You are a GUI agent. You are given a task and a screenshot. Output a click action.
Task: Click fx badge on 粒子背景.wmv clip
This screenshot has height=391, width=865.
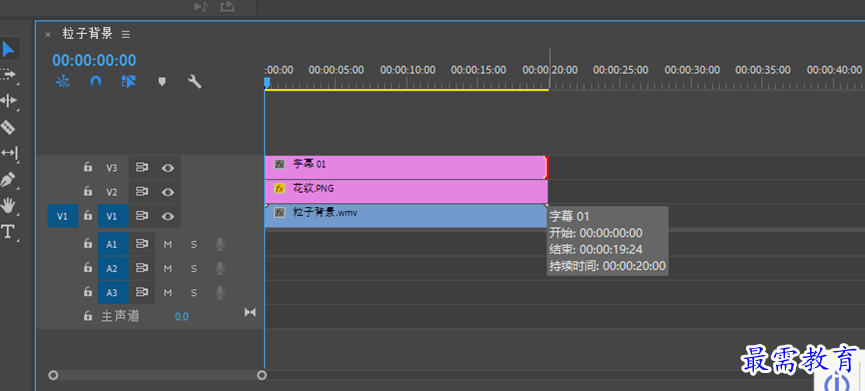[280, 213]
